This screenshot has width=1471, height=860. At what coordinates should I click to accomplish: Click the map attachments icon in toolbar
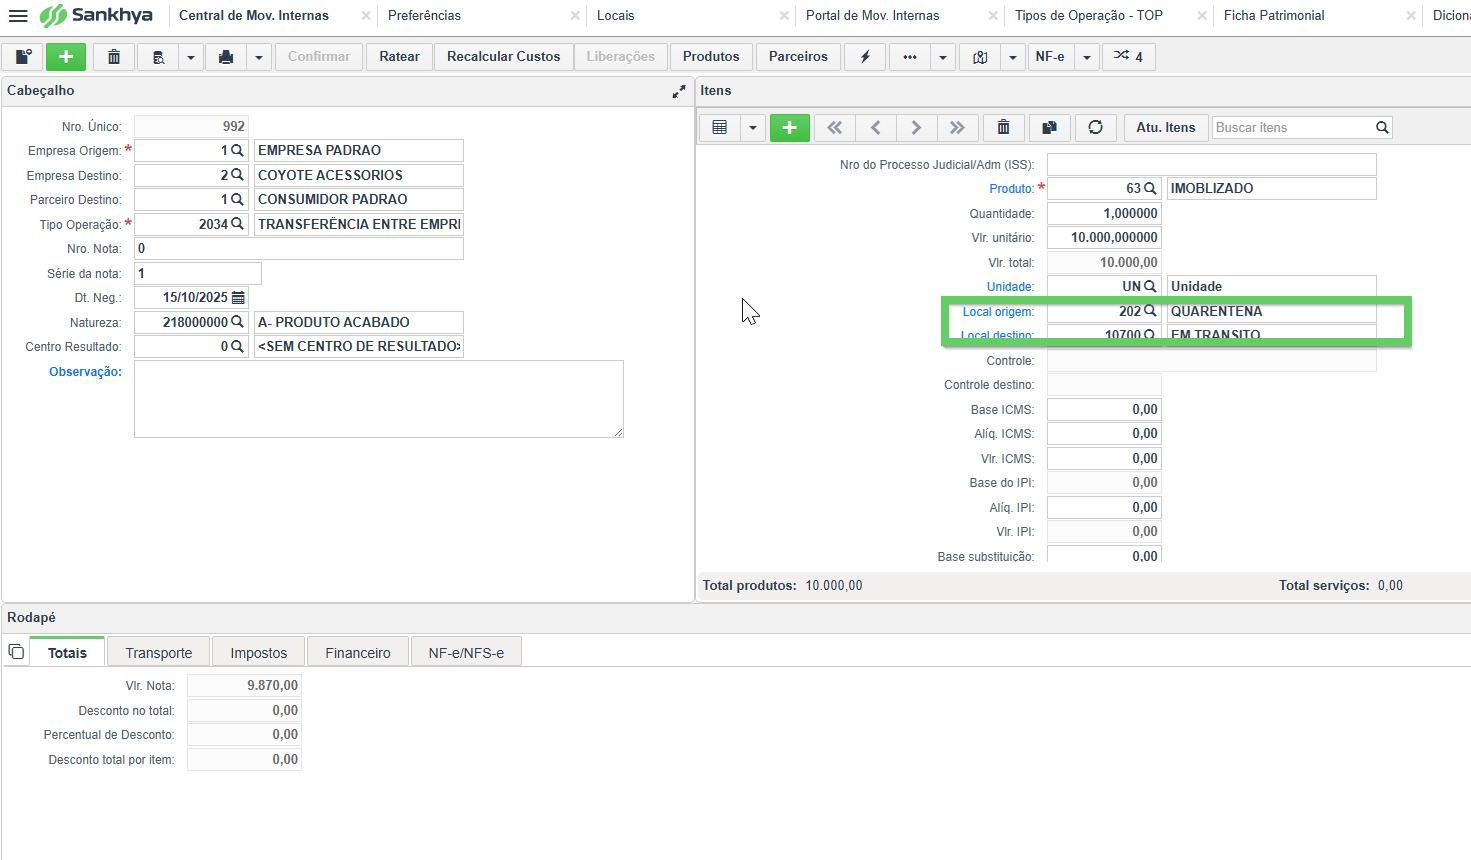point(980,57)
